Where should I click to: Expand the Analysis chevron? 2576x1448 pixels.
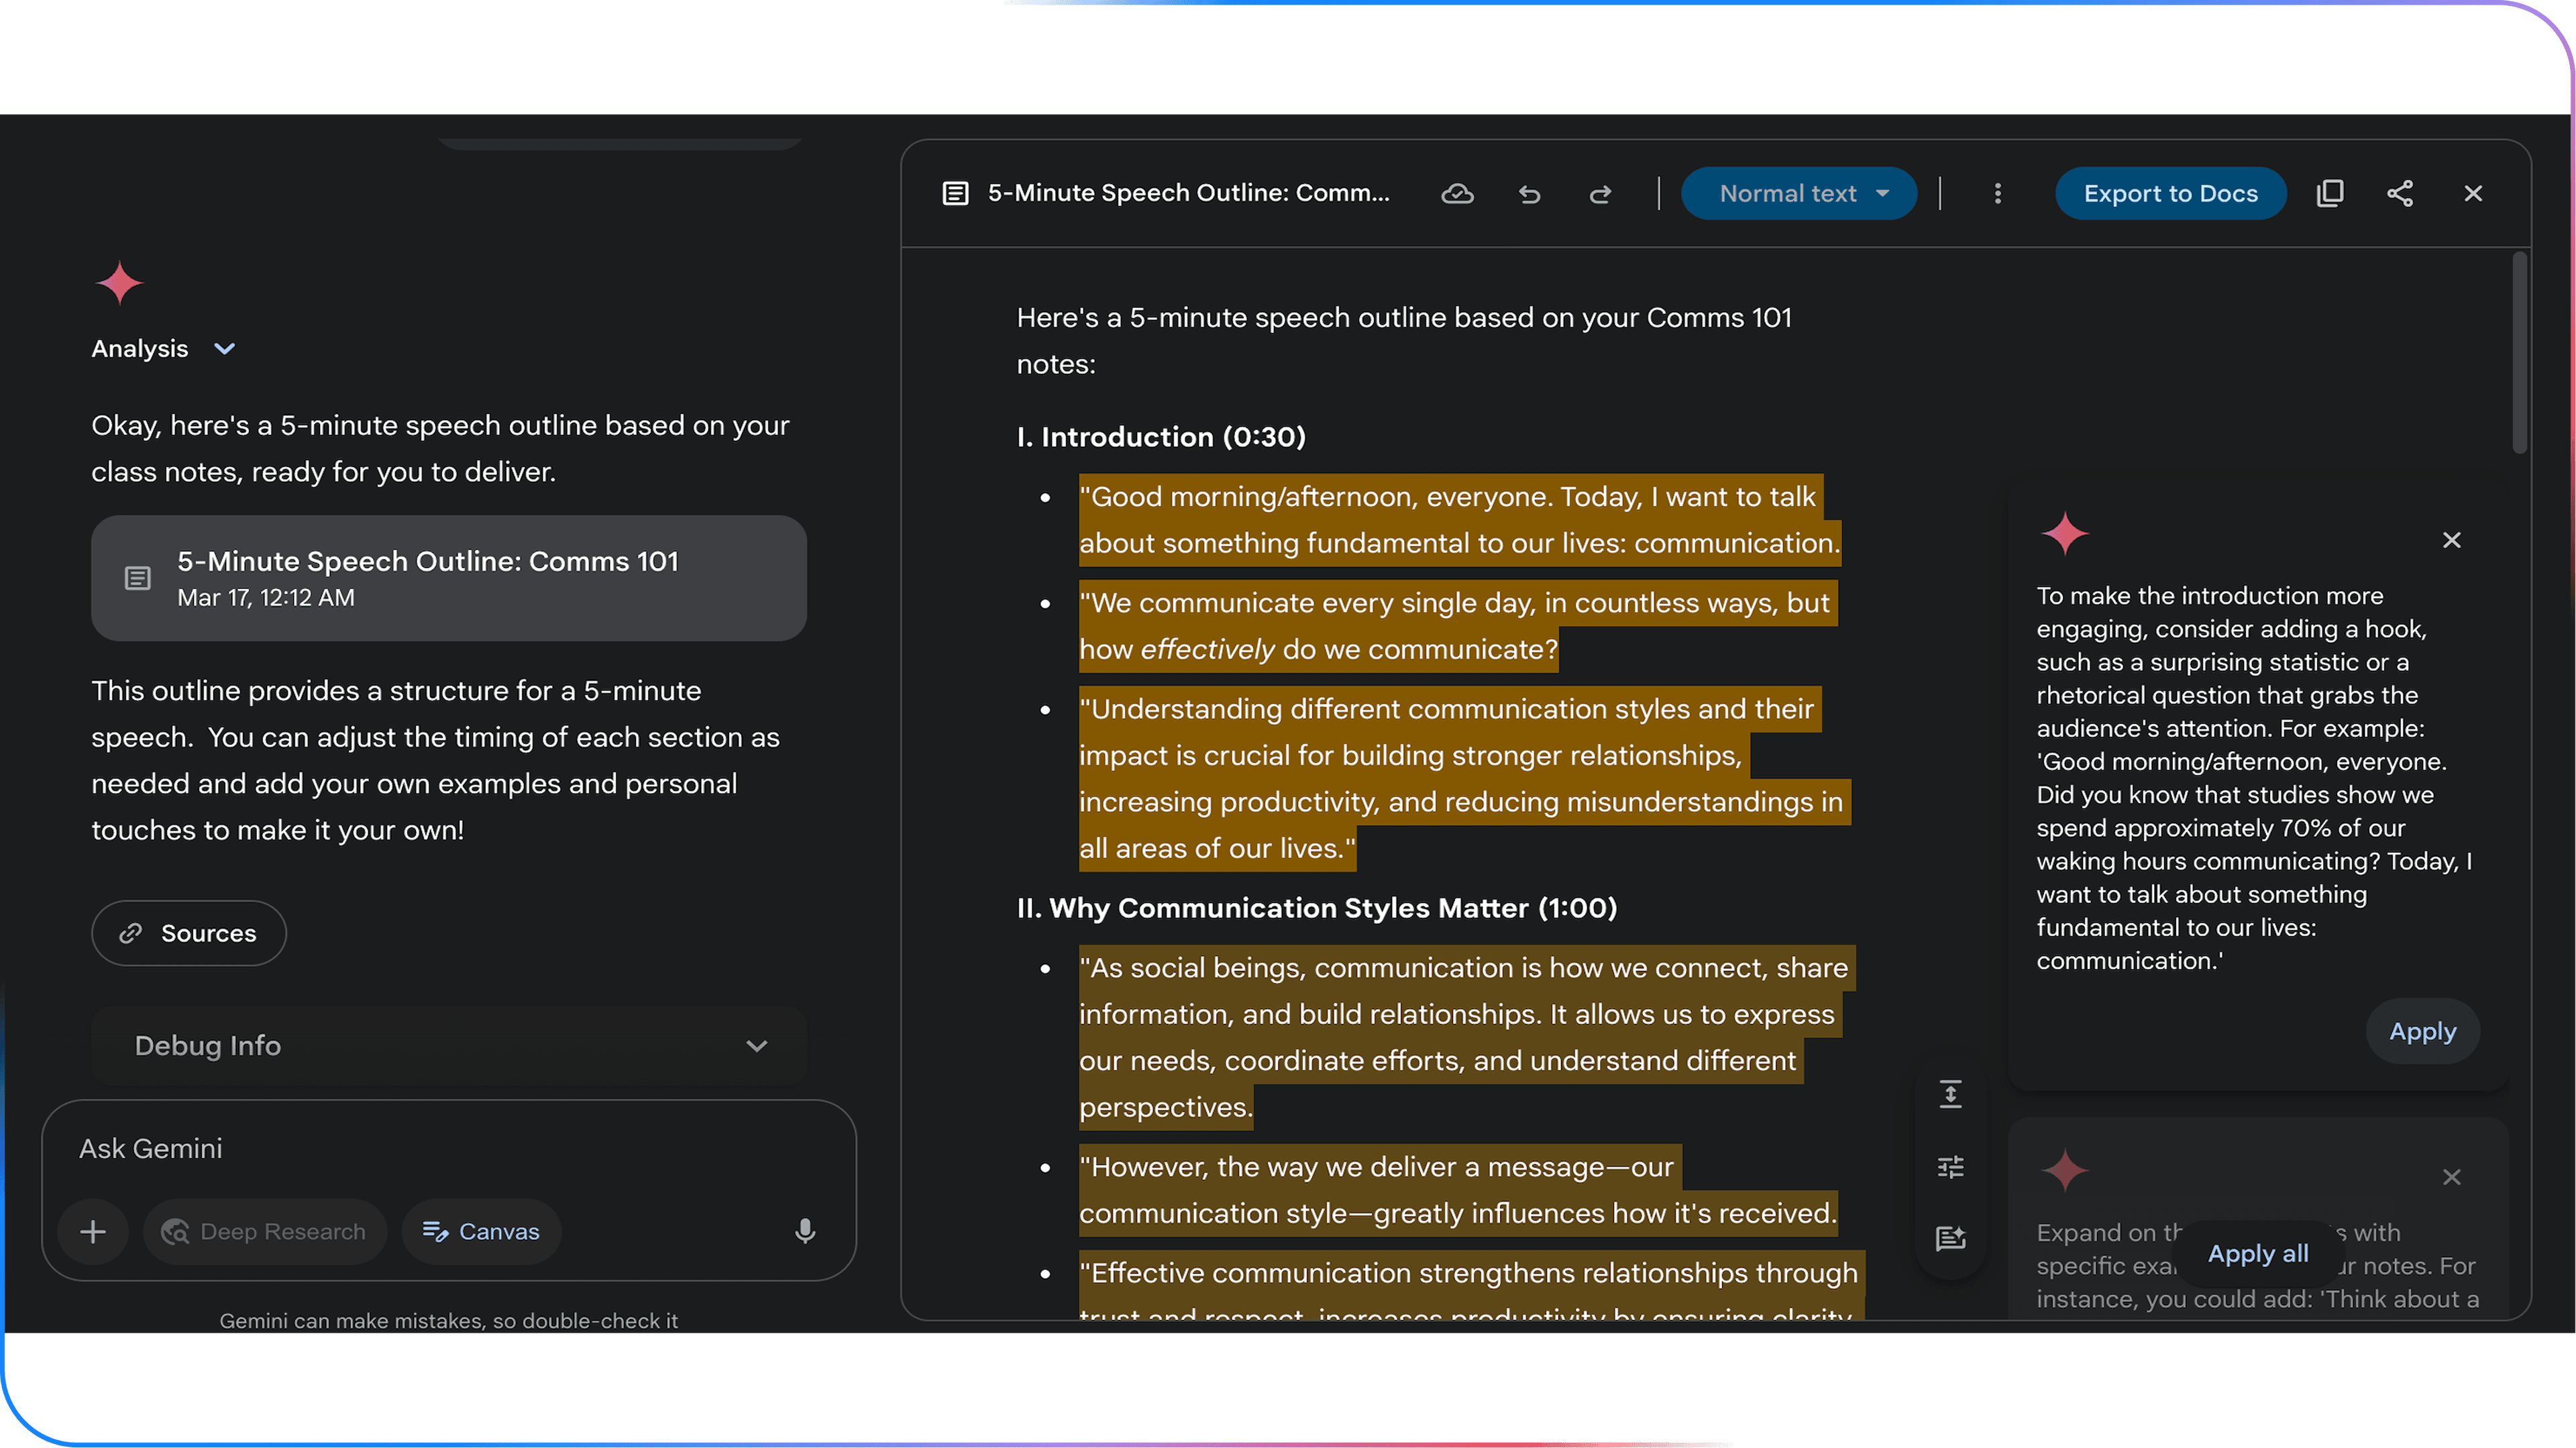pos(225,349)
